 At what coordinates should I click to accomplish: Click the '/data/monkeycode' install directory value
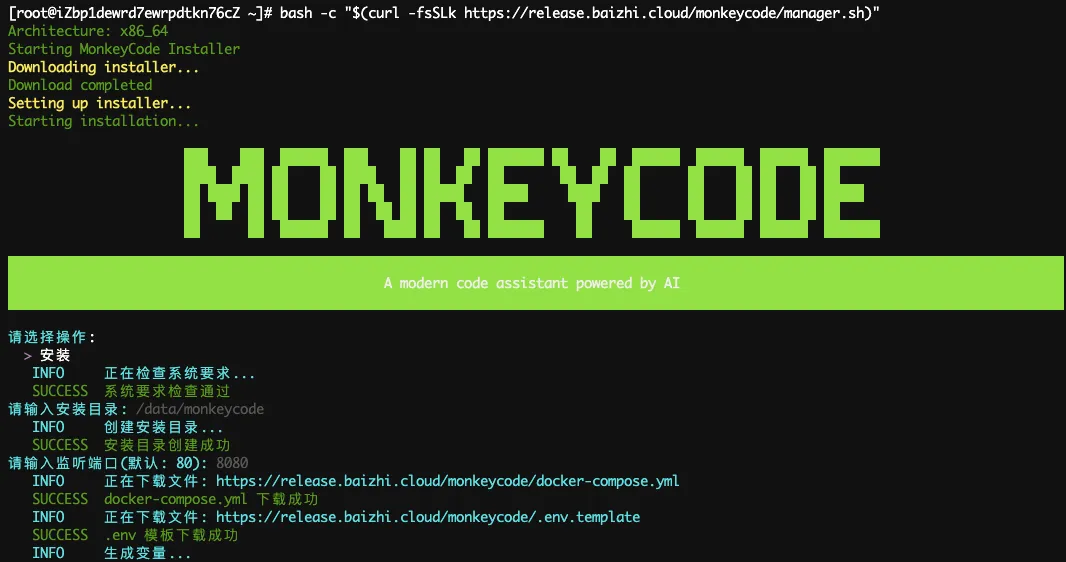[200, 409]
